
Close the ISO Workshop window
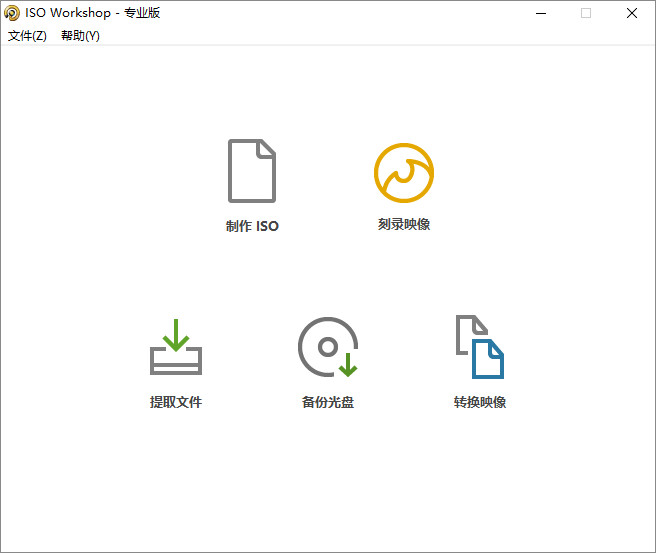(x=632, y=13)
